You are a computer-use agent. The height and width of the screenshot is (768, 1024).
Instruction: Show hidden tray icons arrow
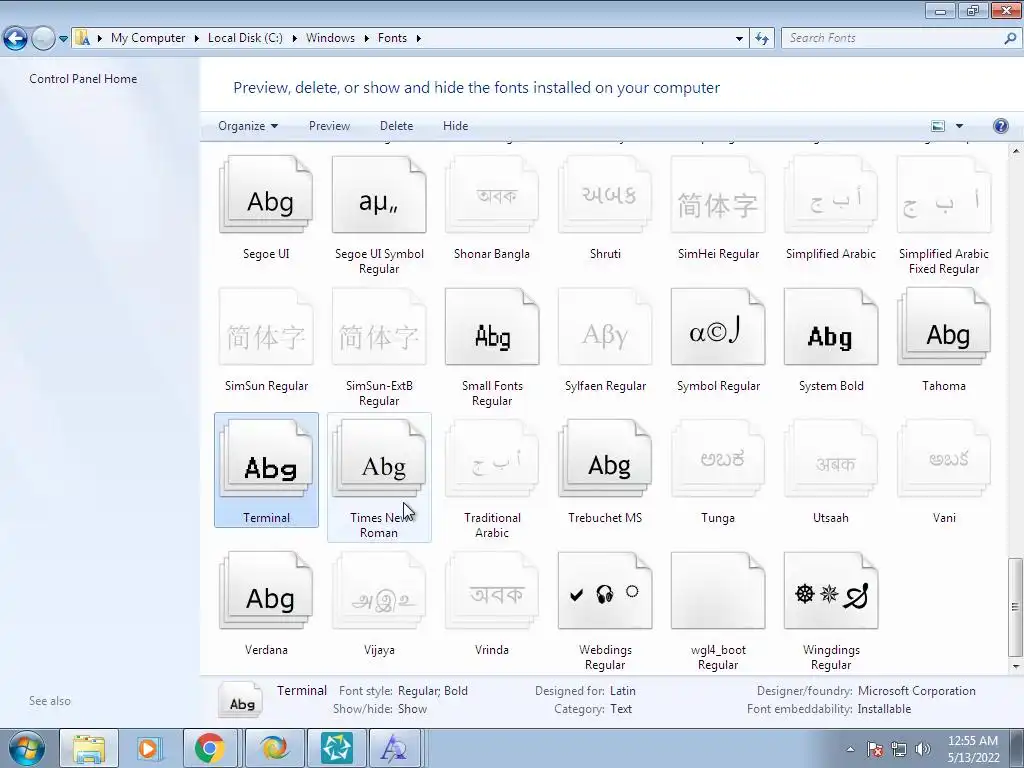(850, 750)
